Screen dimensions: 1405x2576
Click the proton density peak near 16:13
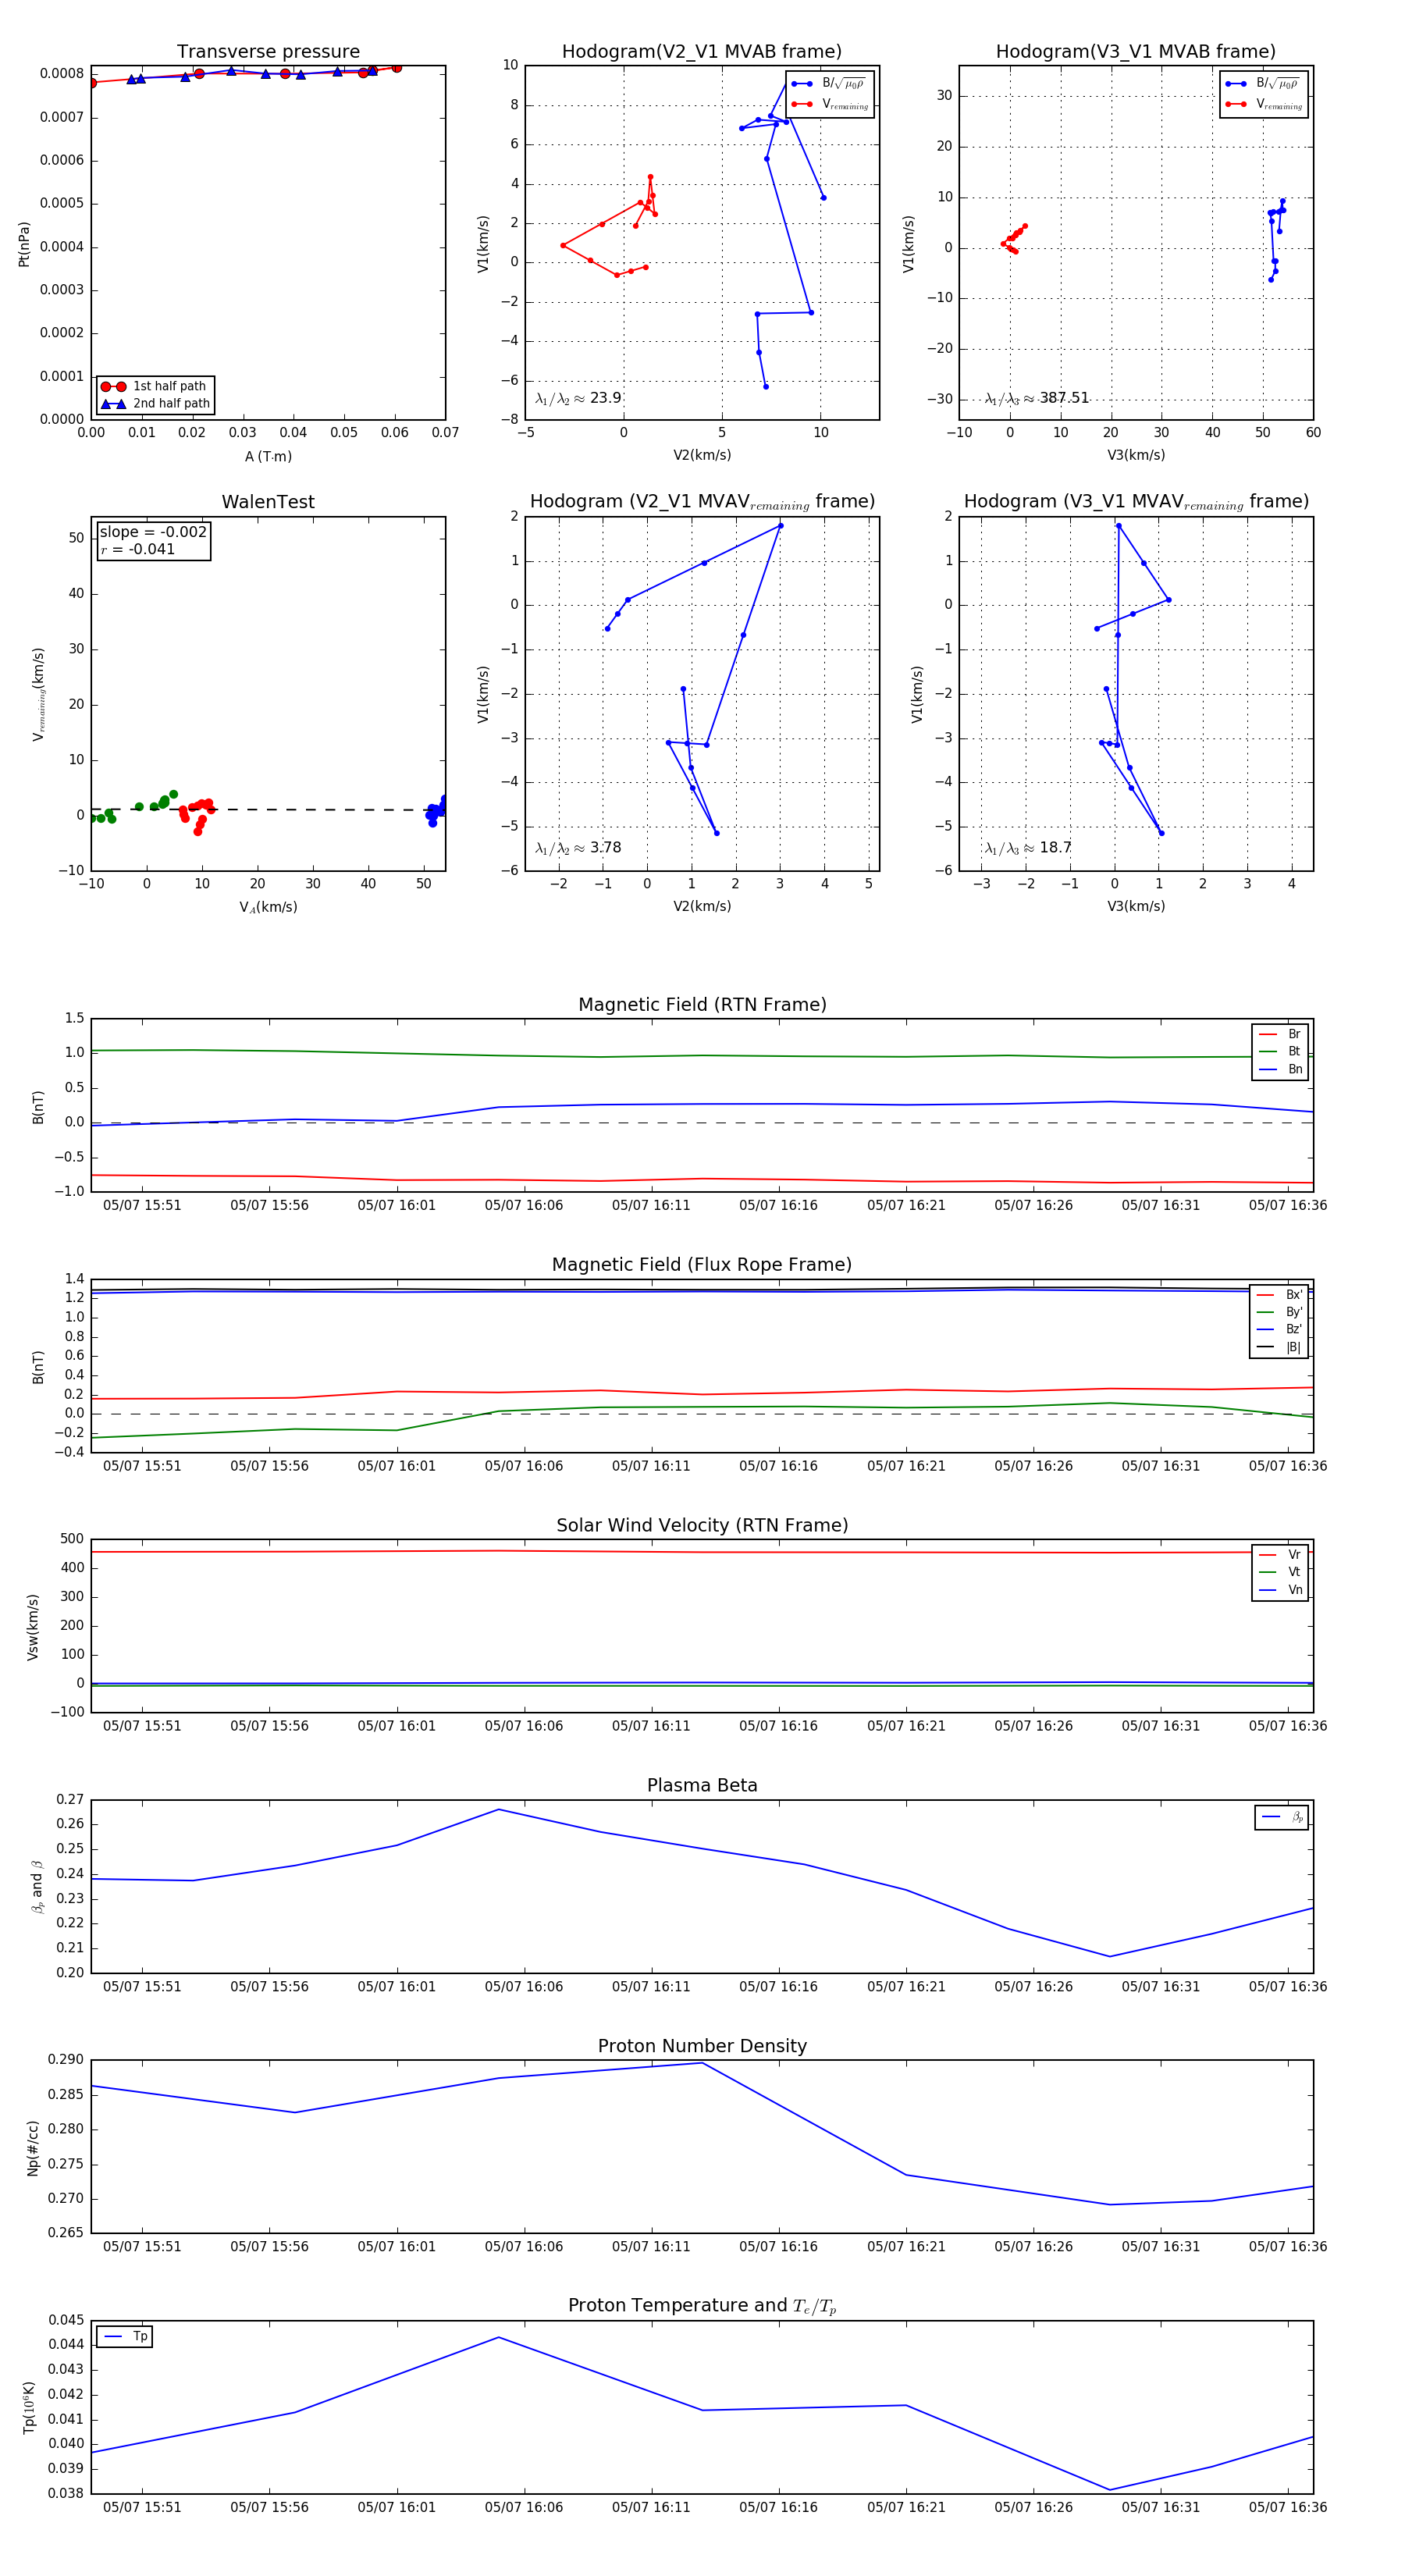click(702, 2063)
